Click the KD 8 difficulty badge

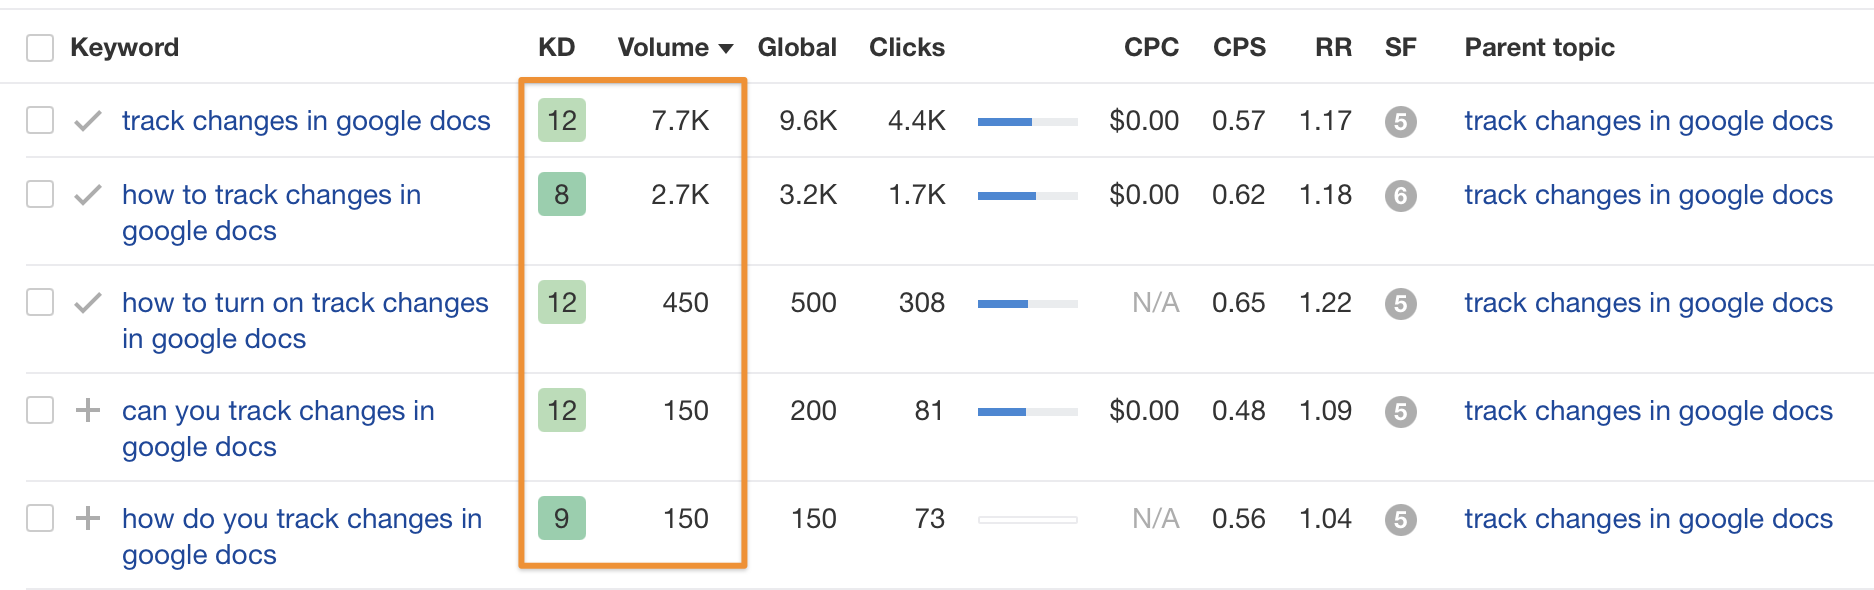tap(561, 195)
